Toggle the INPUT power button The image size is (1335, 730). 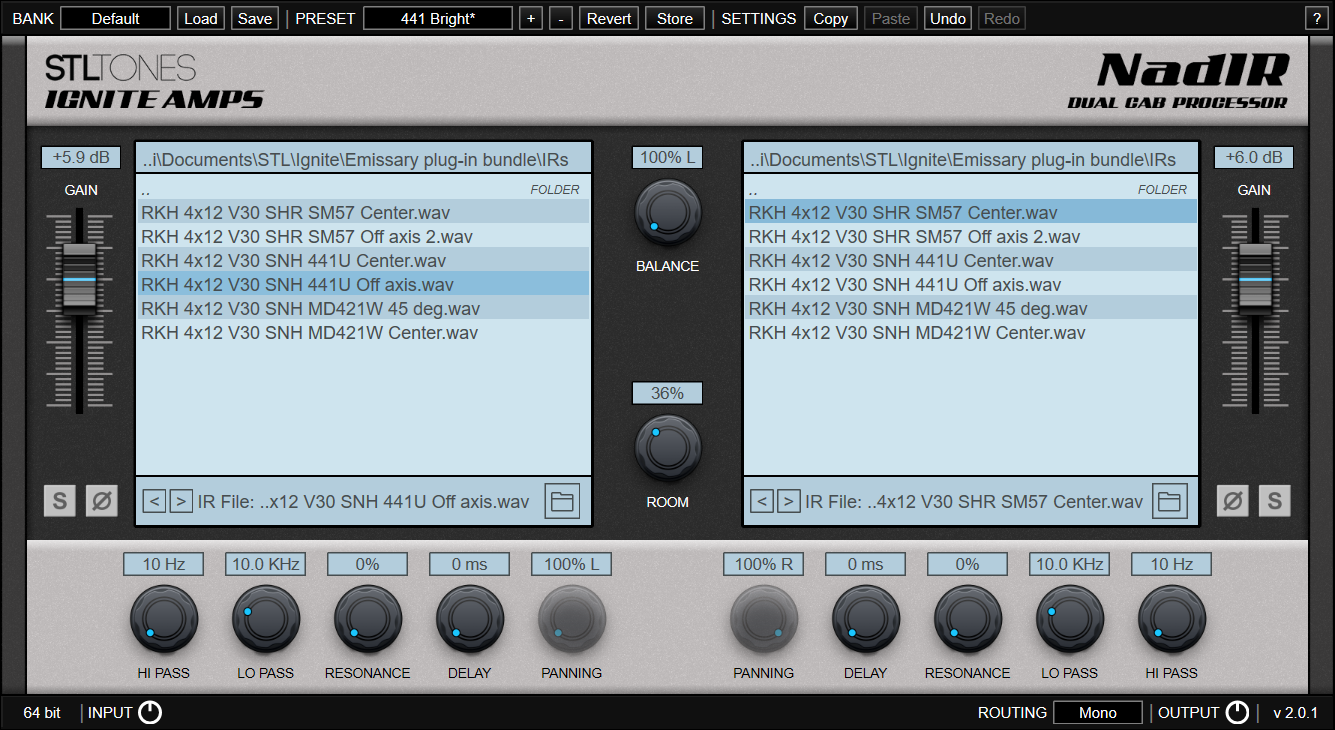pyautogui.click(x=150, y=713)
